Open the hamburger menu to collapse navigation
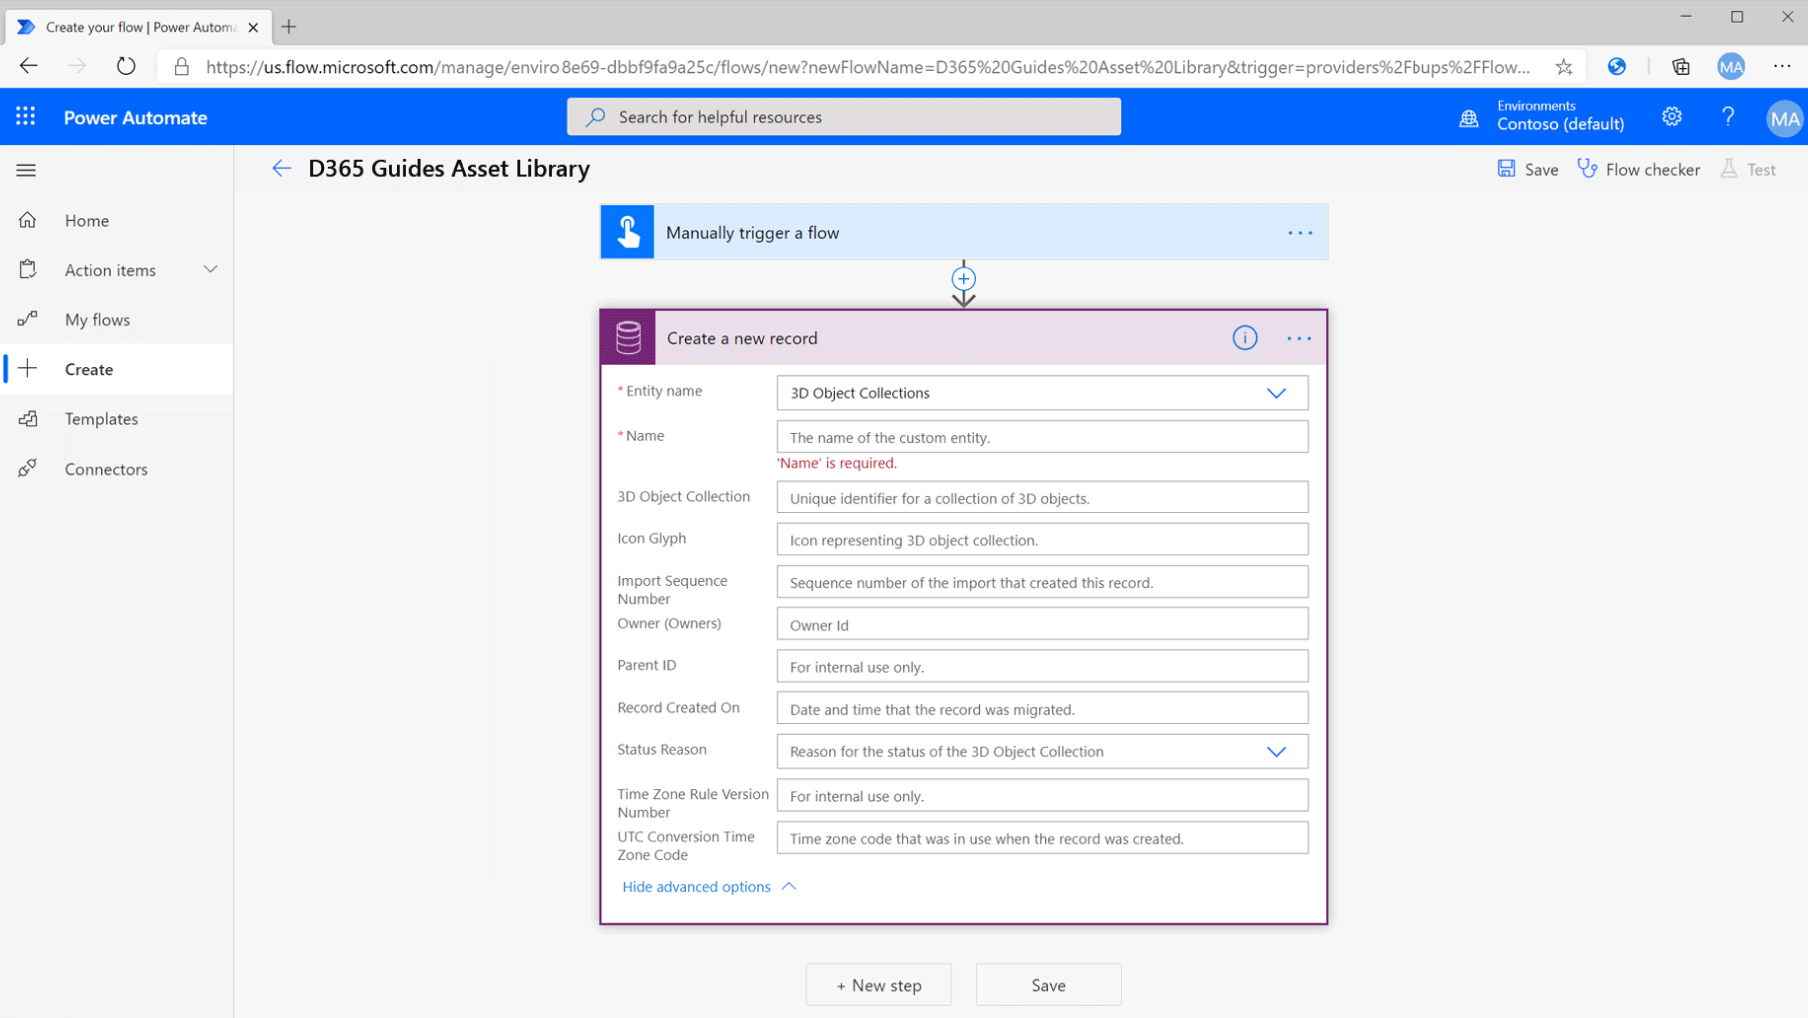 tap(26, 170)
